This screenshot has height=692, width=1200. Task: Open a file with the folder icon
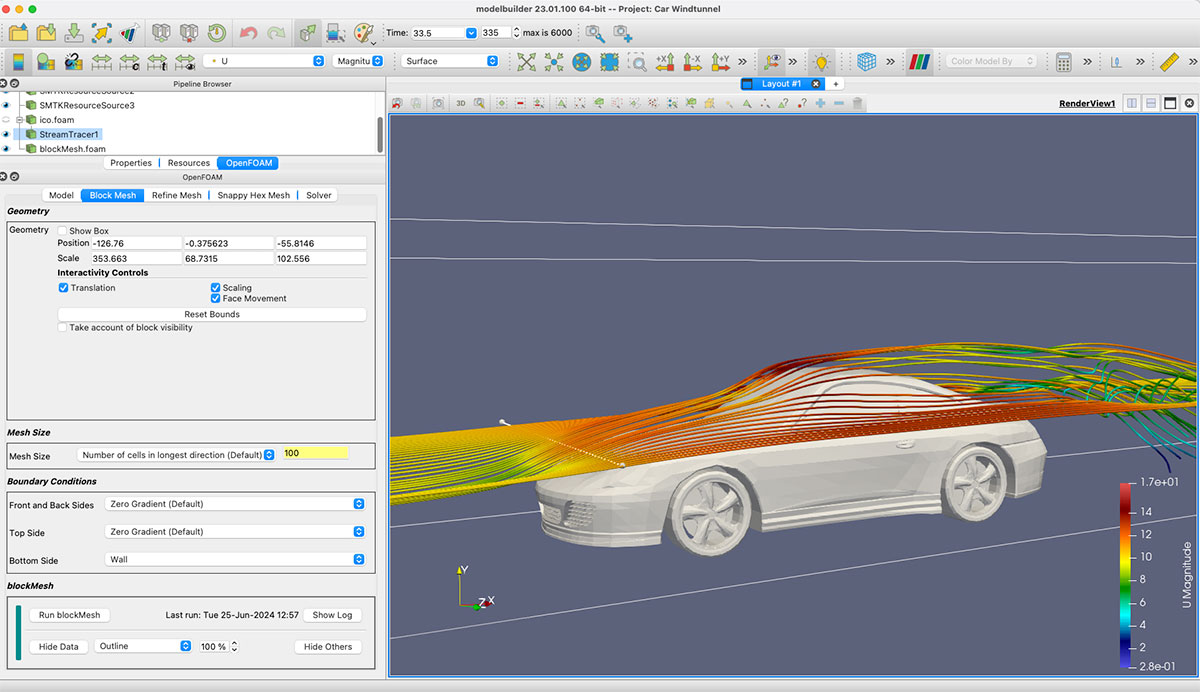[x=18, y=32]
